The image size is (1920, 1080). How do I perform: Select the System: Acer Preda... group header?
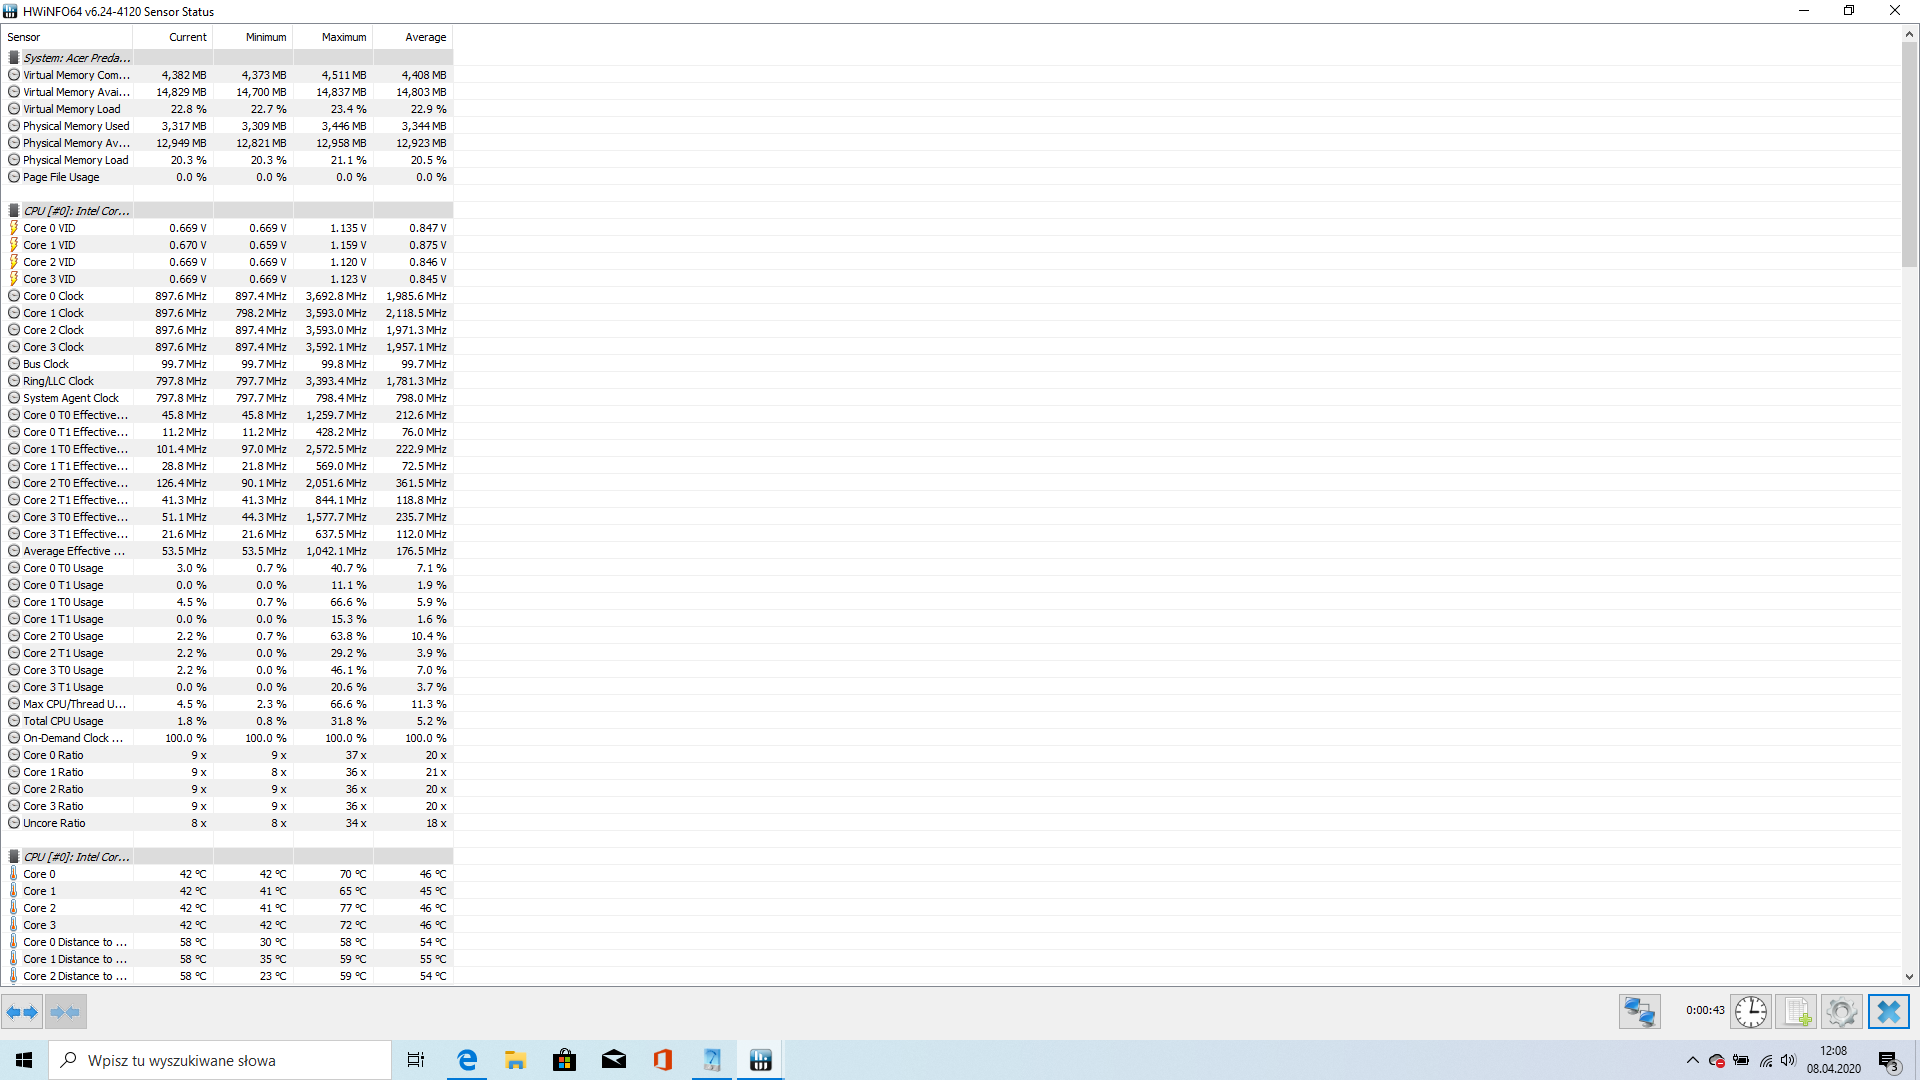click(228, 58)
